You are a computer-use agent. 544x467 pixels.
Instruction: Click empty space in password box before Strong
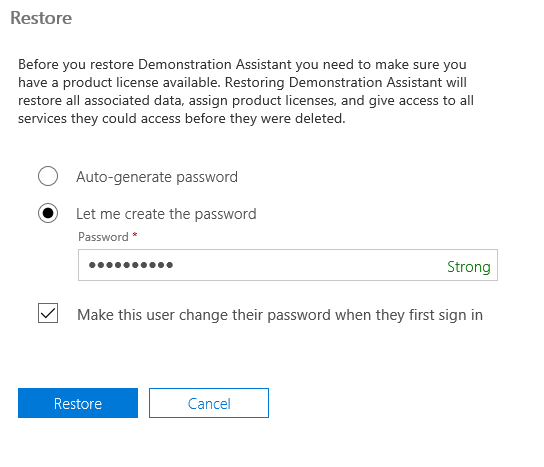pyautogui.click(x=309, y=265)
